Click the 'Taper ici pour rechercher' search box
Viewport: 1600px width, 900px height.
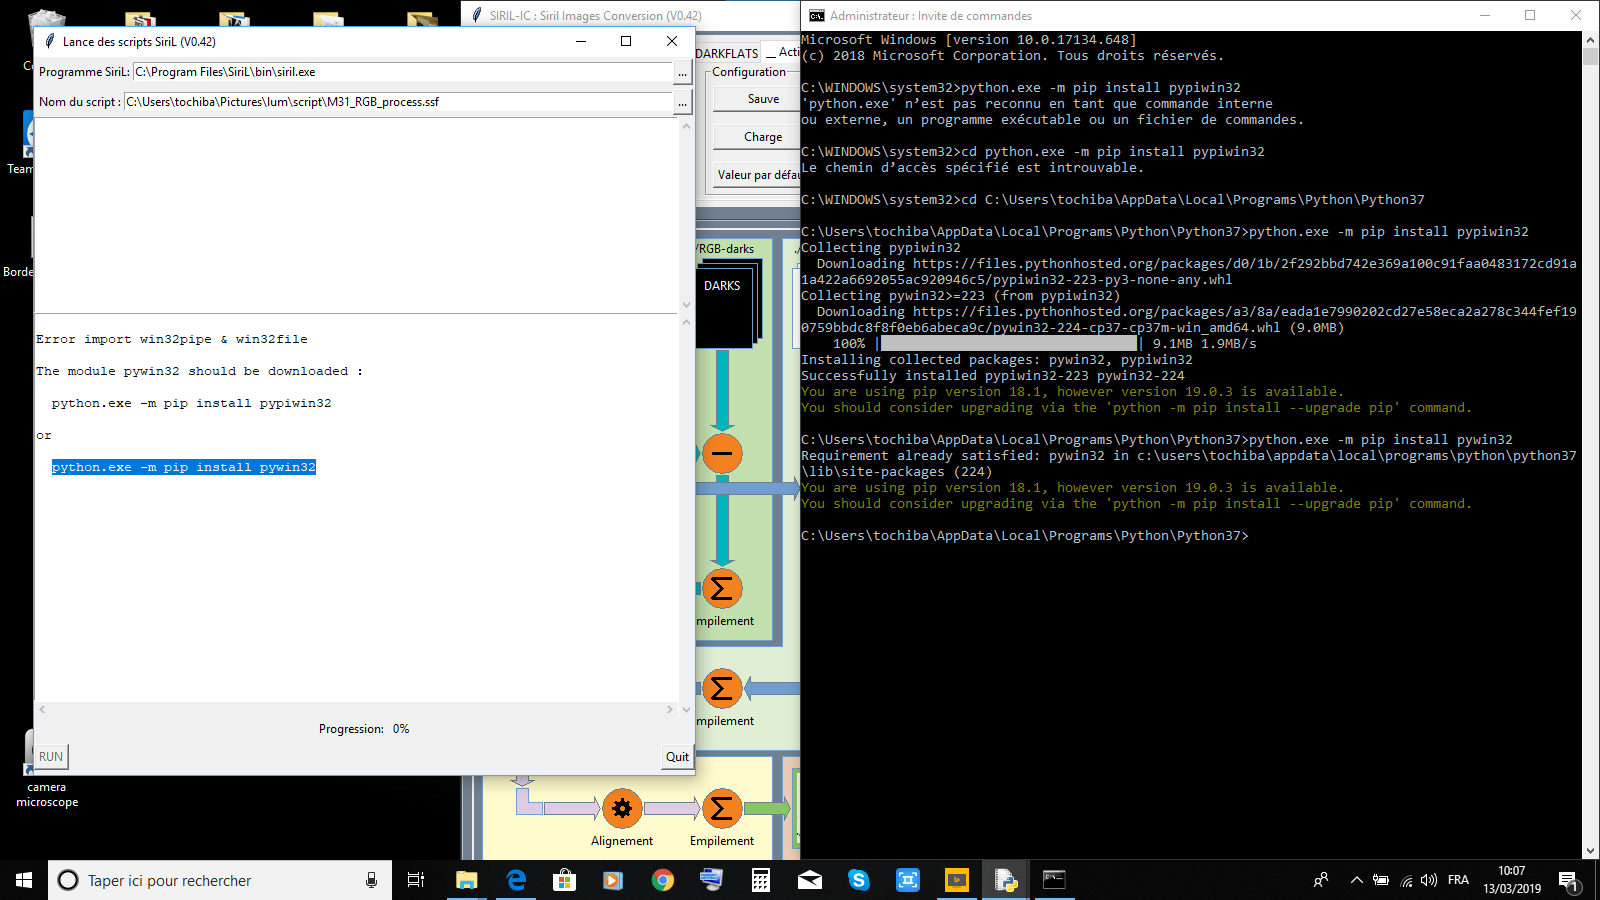(220, 880)
